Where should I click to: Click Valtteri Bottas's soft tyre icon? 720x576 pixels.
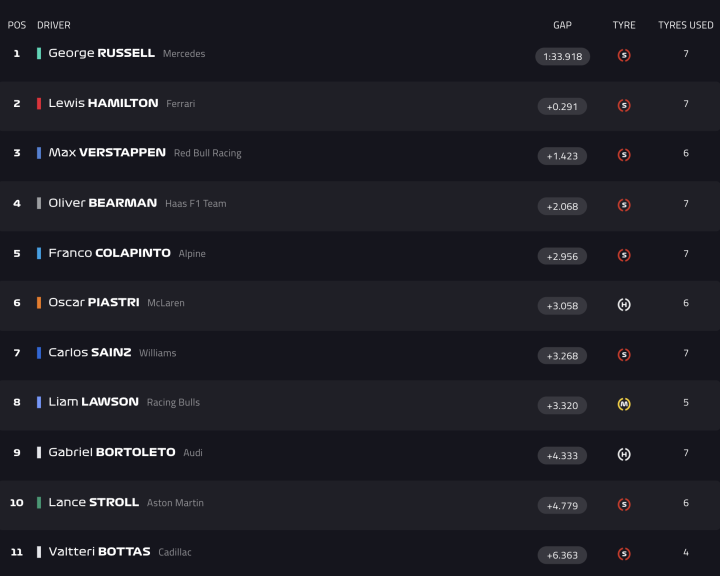pyautogui.click(x=624, y=554)
